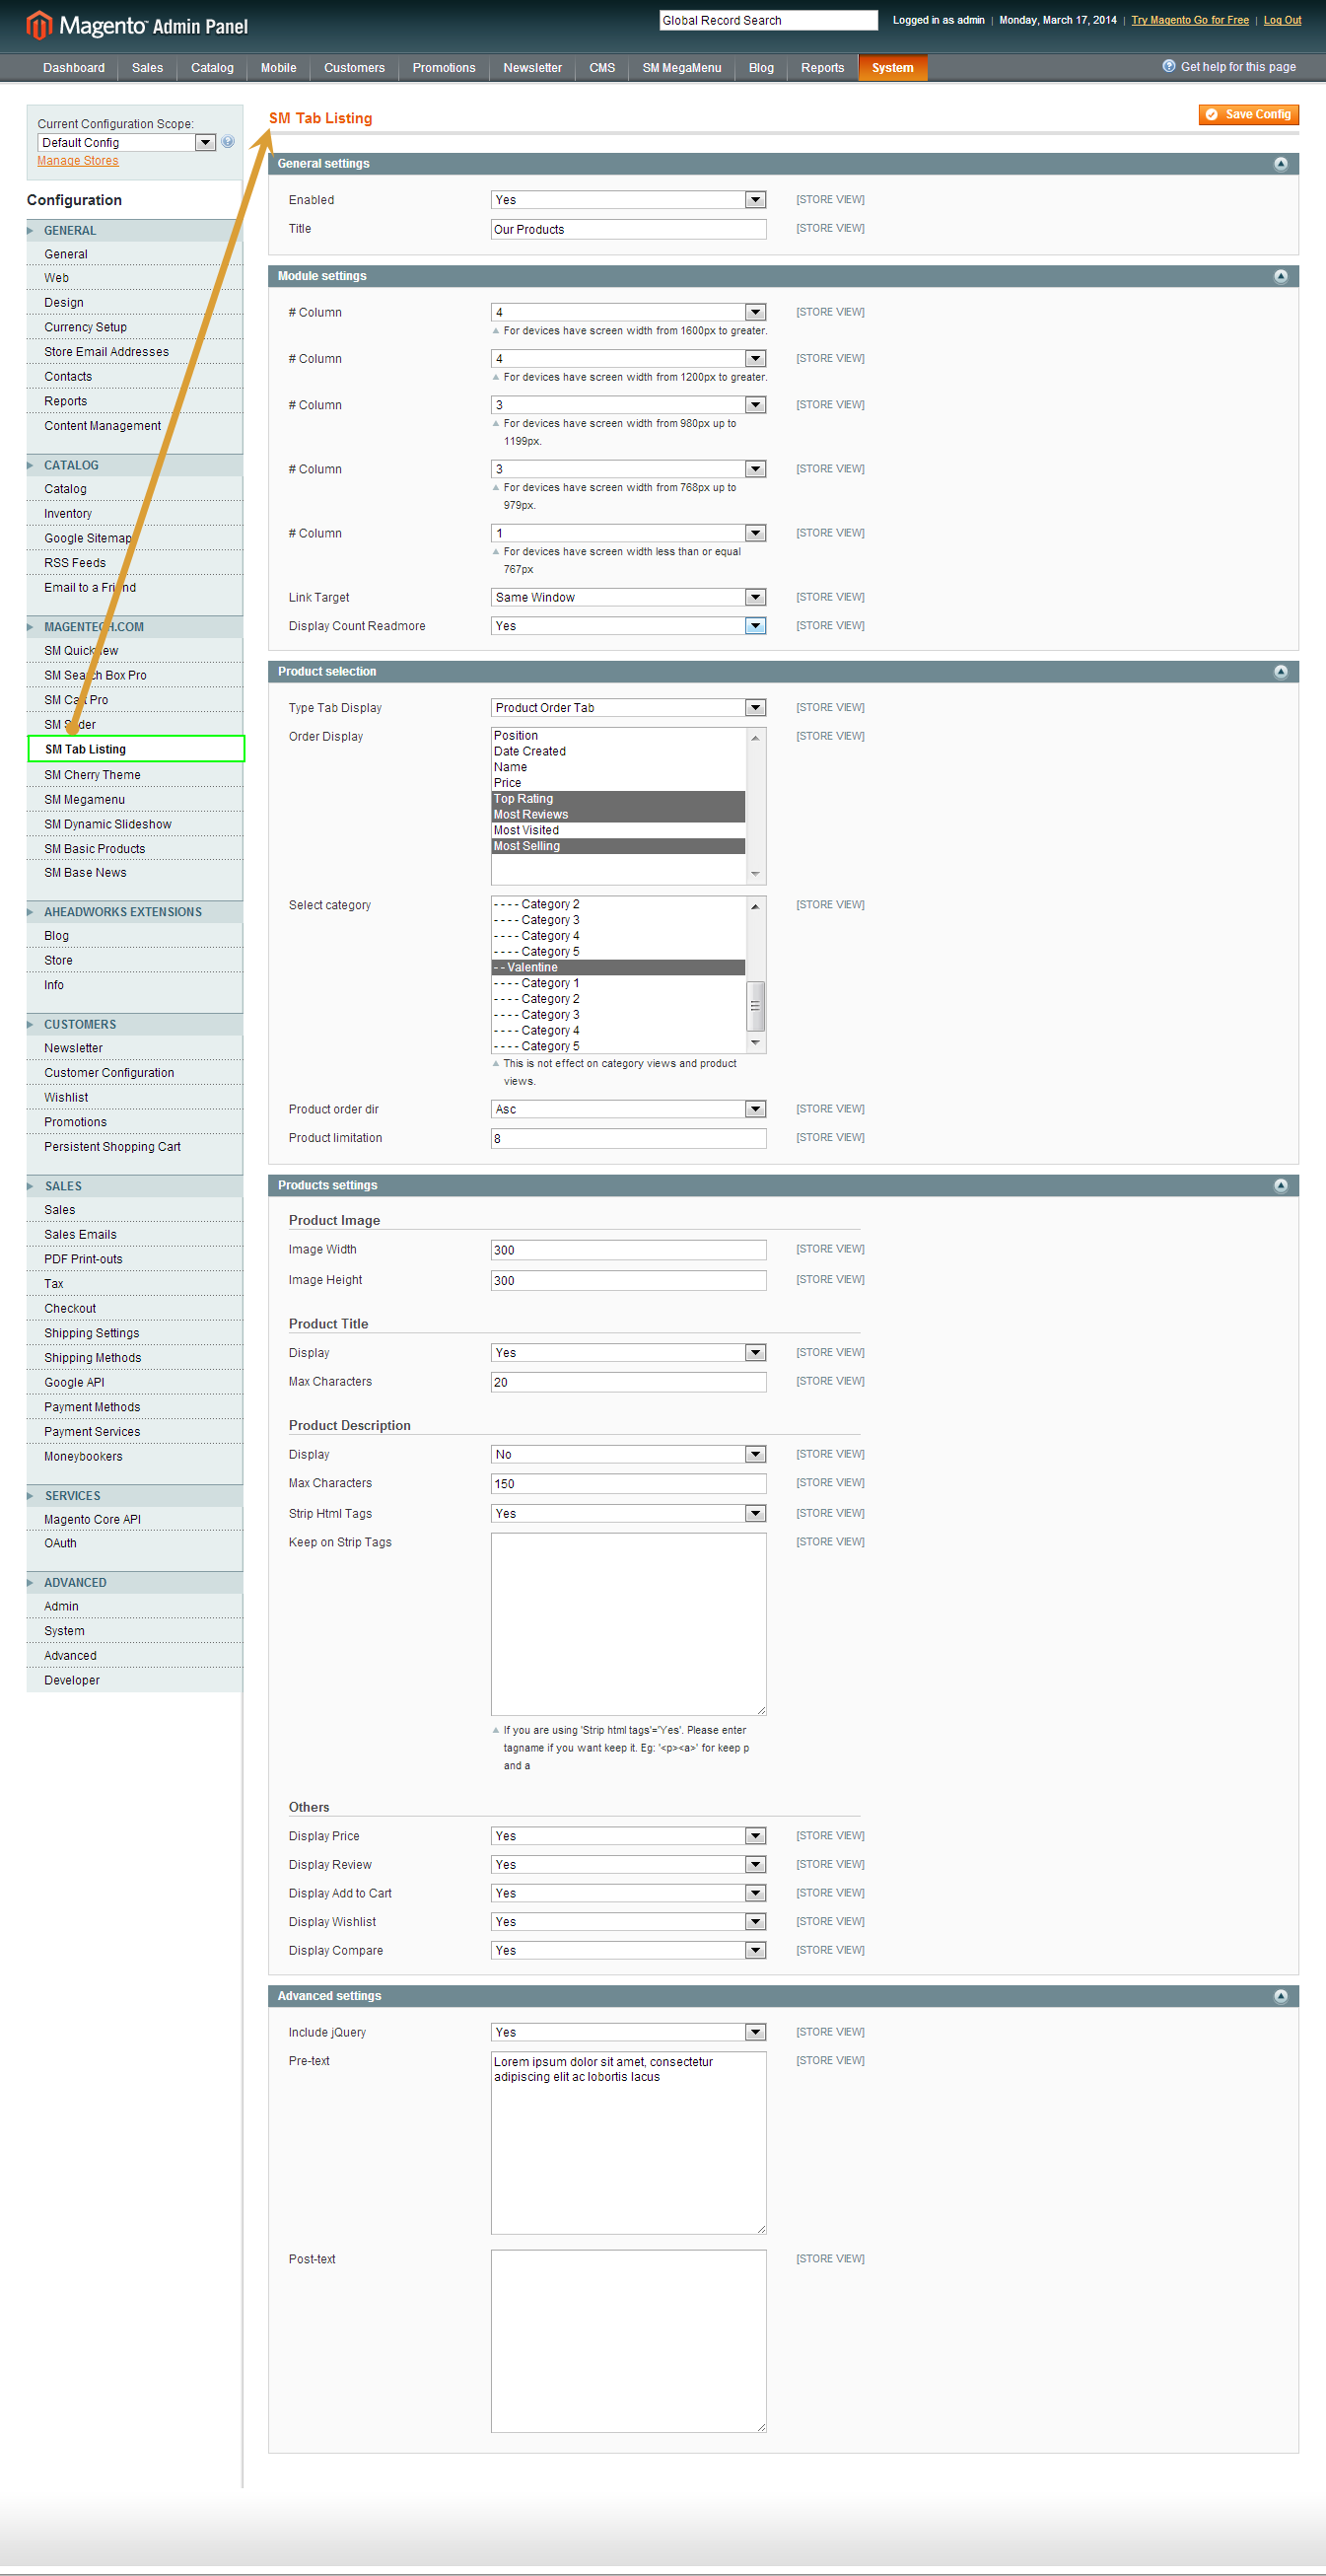Collapse the CUSTOMERS sidebar group
The height and width of the screenshot is (2576, 1326).
pos(135,1025)
